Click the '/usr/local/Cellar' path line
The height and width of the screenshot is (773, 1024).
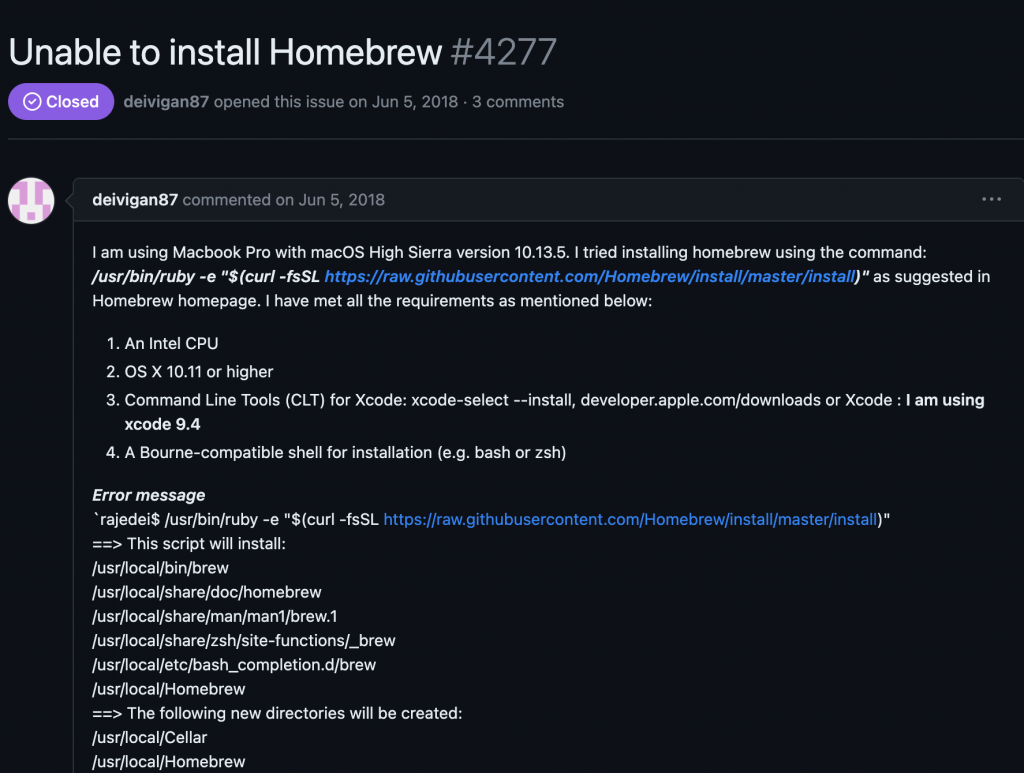click(x=150, y=737)
